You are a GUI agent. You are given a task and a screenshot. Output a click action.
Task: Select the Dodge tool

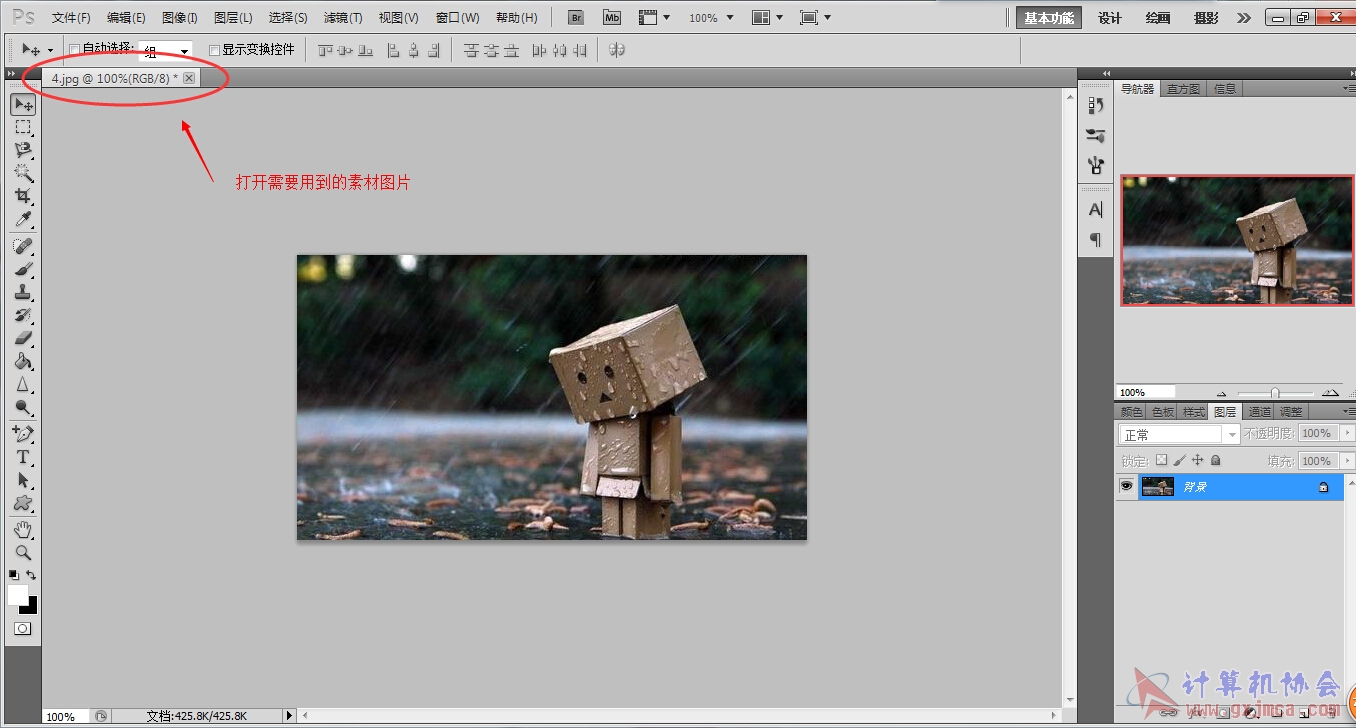23,407
